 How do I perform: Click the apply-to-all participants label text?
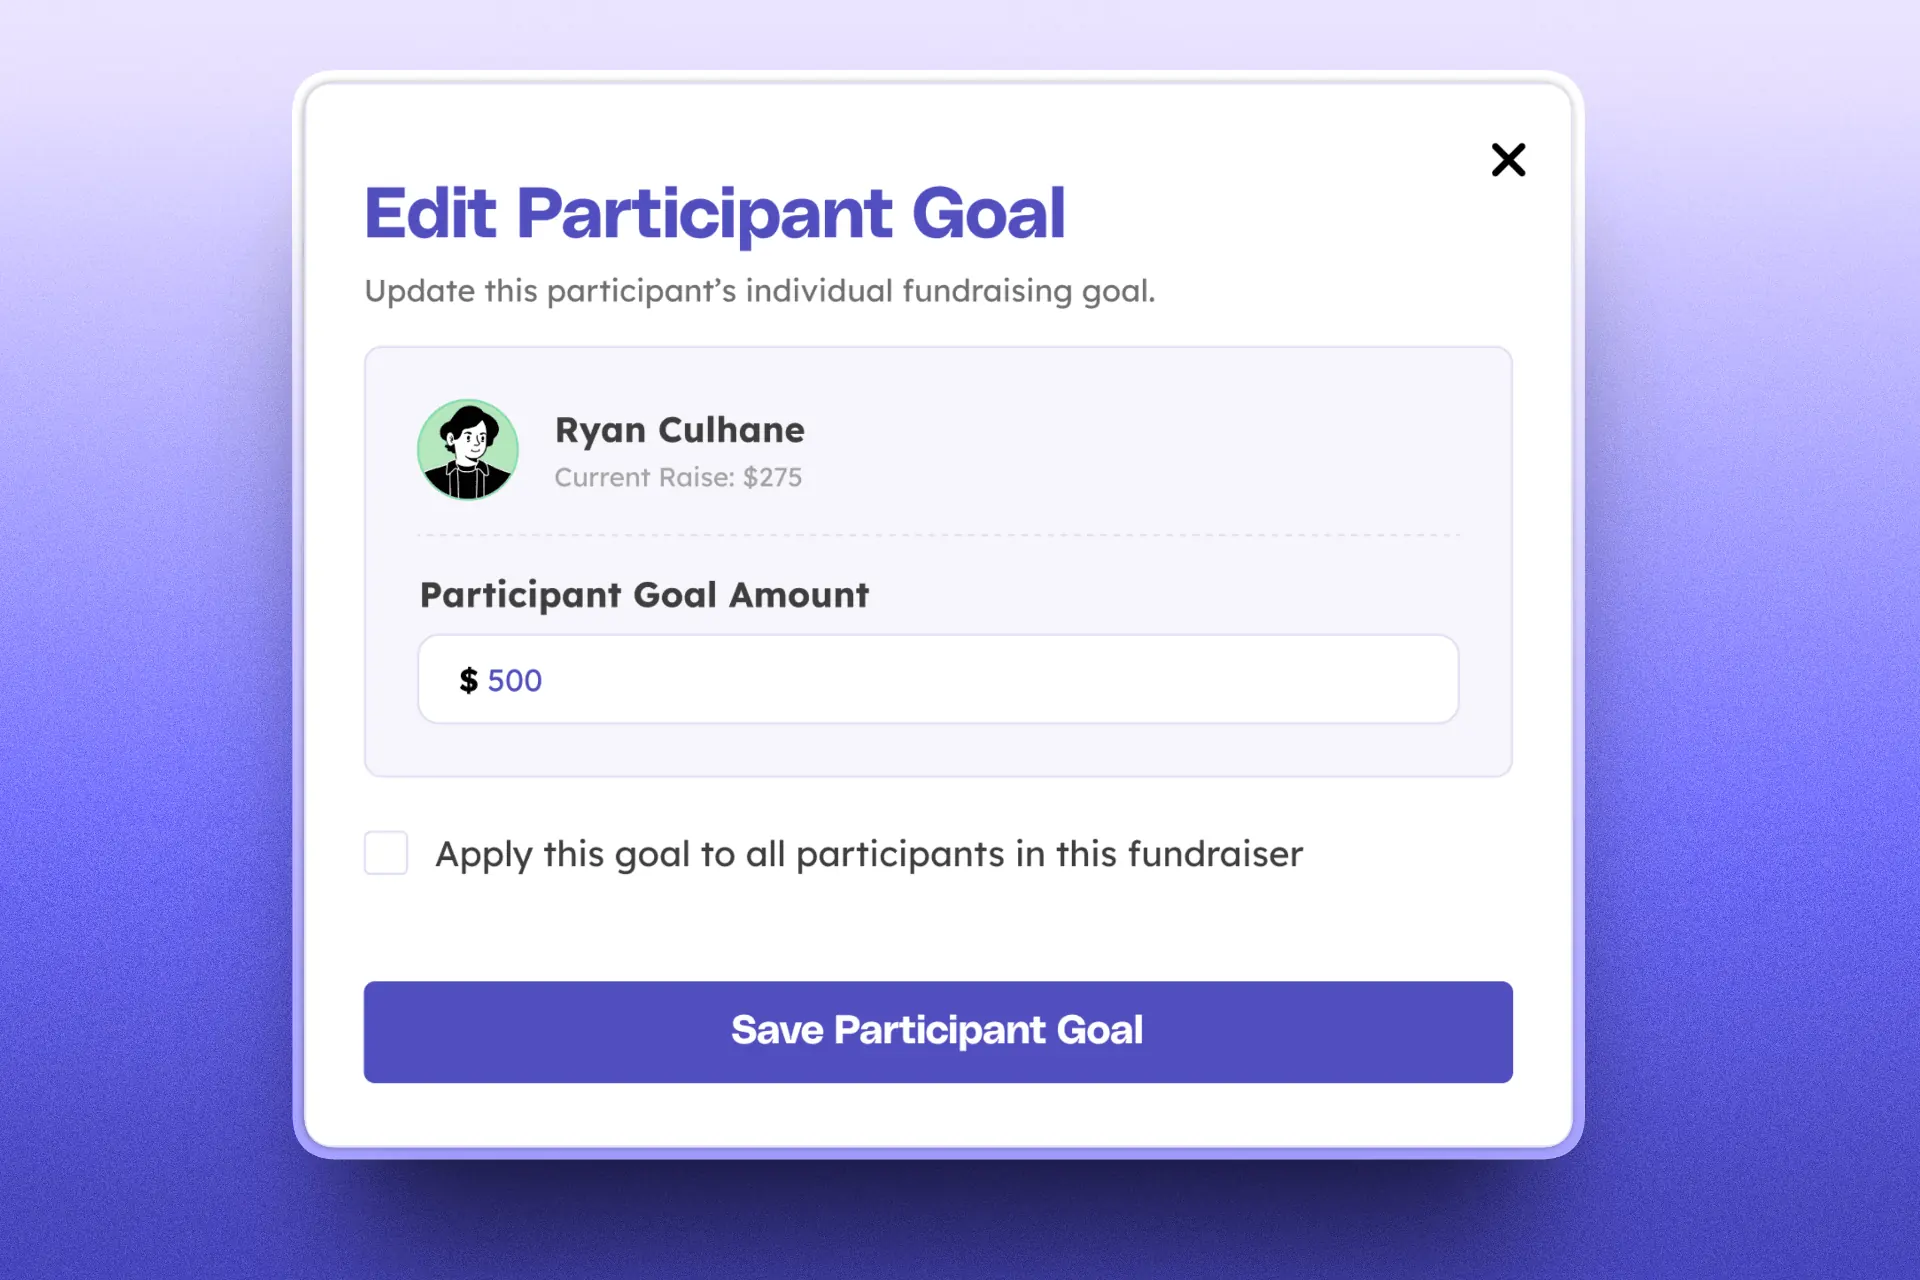(866, 853)
